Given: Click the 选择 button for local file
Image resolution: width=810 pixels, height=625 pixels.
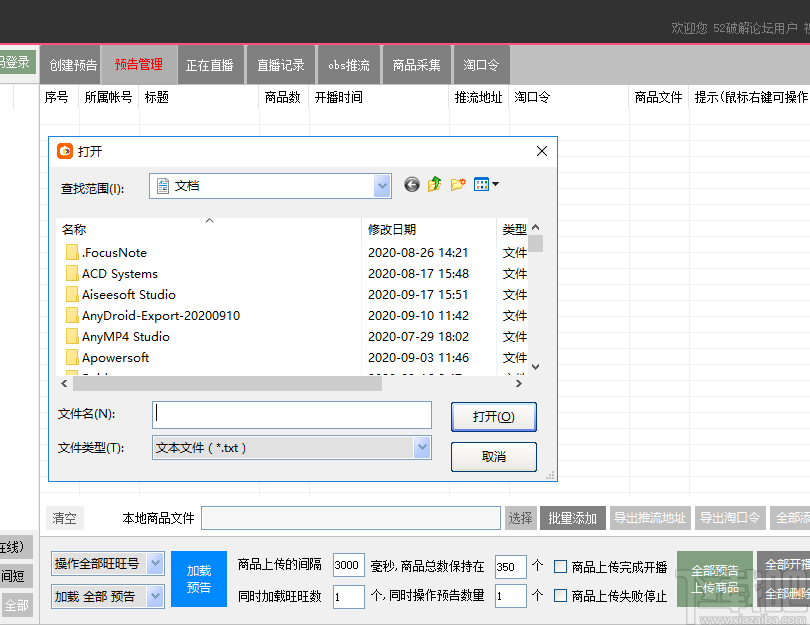Looking at the screenshot, I should click(x=520, y=518).
